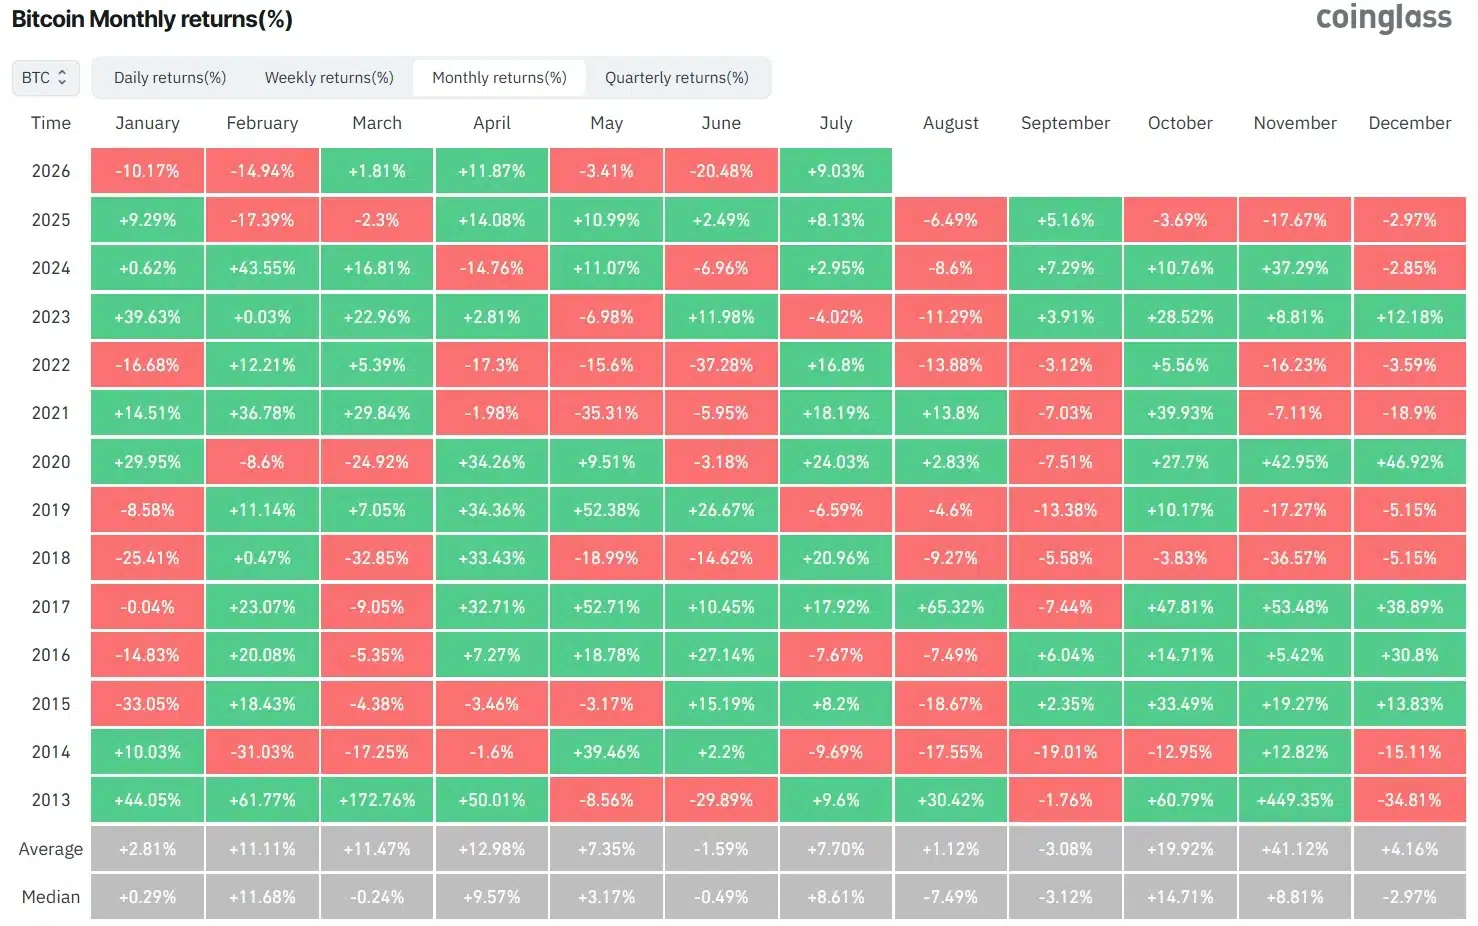Click the January column header
The height and width of the screenshot is (926, 1478).
(x=147, y=123)
